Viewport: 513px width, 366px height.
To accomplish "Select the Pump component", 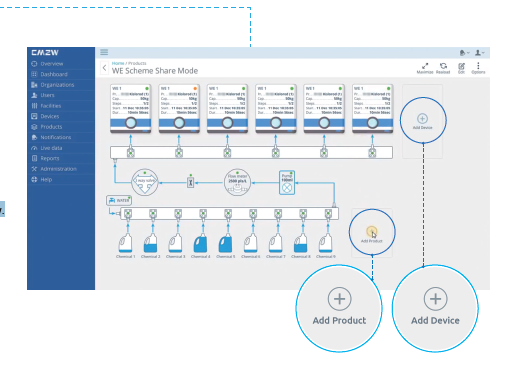I will [x=287, y=183].
